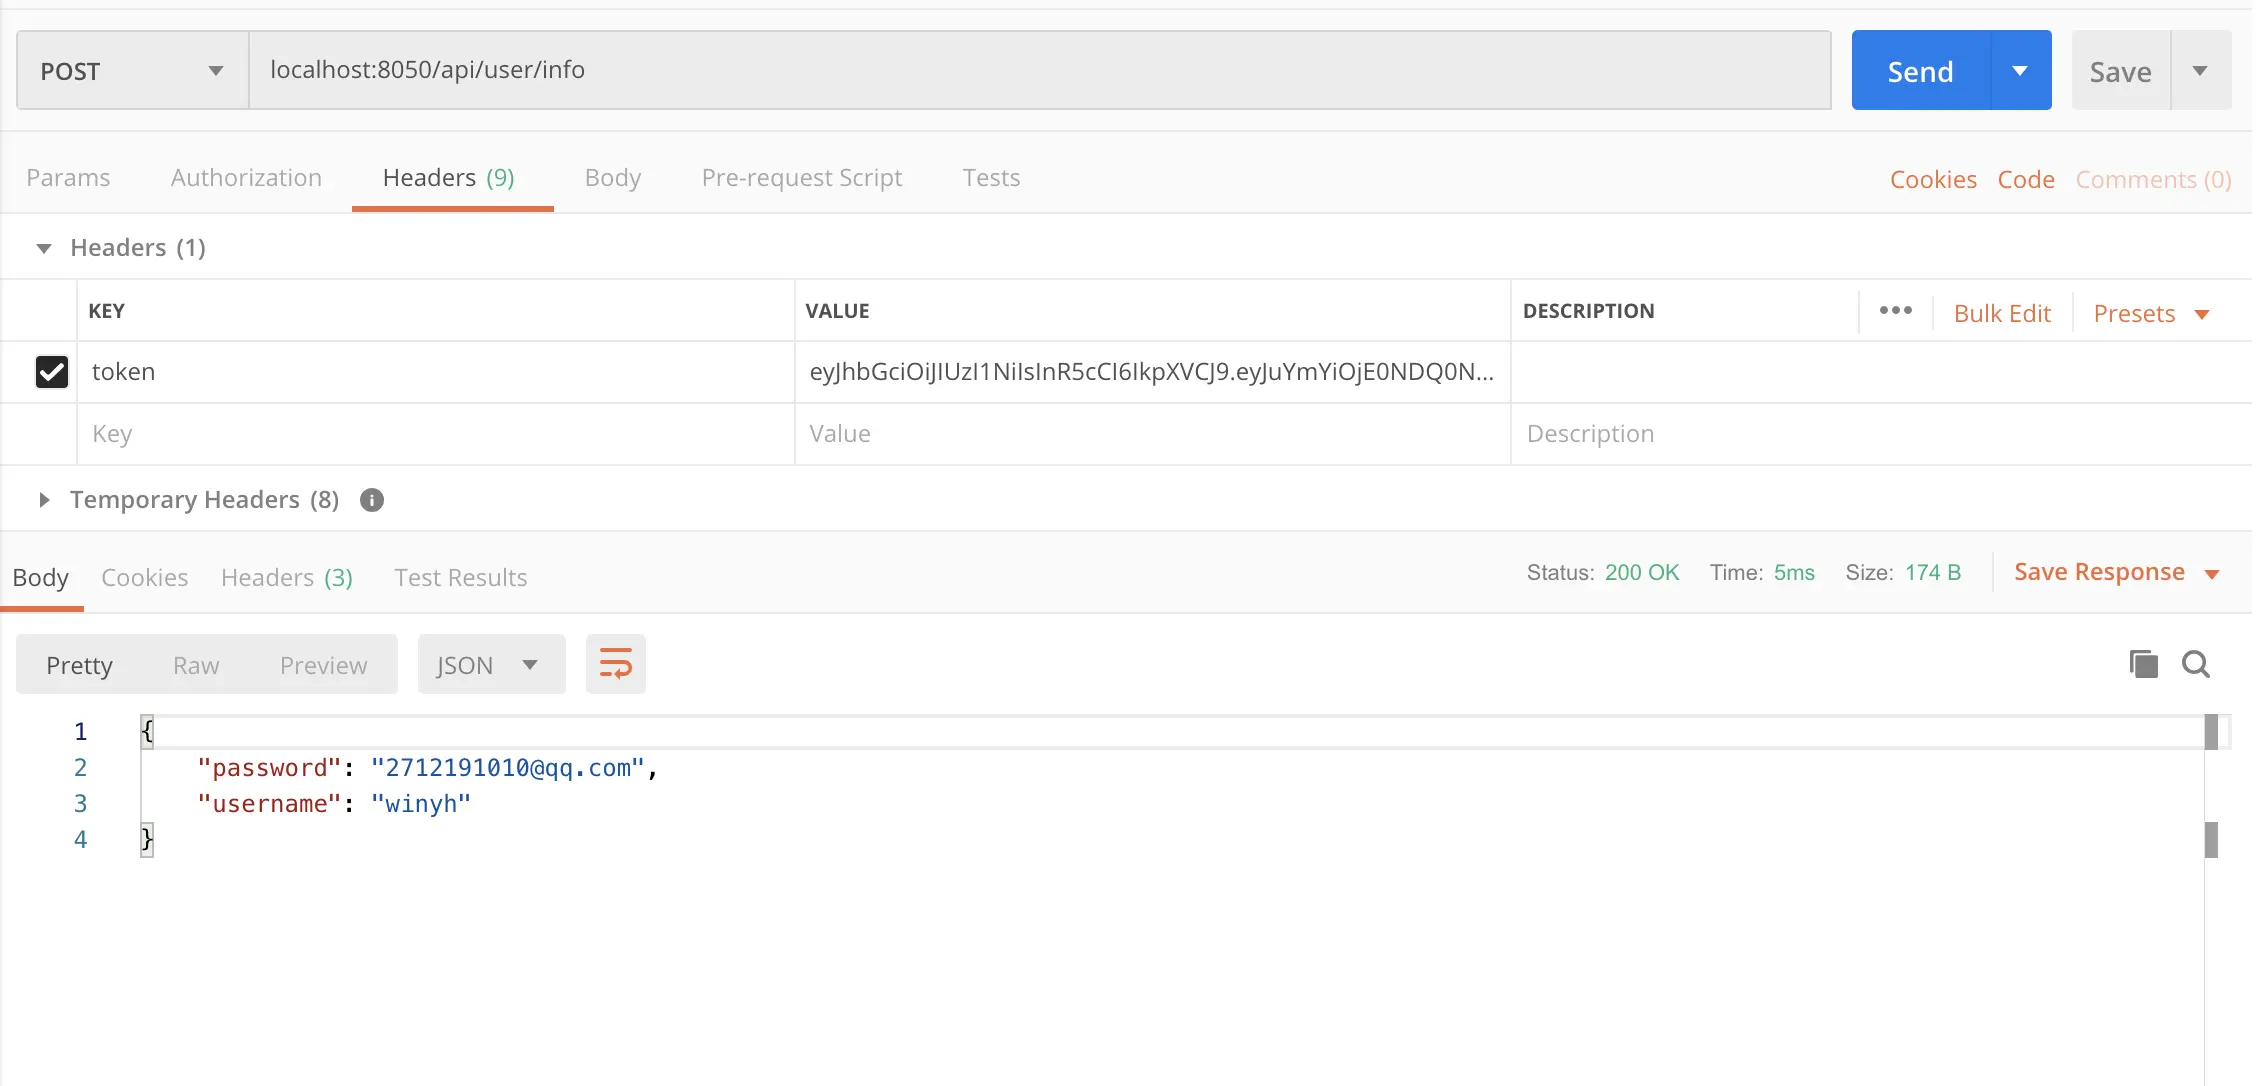Click the Bulk Edit link

(2001, 314)
